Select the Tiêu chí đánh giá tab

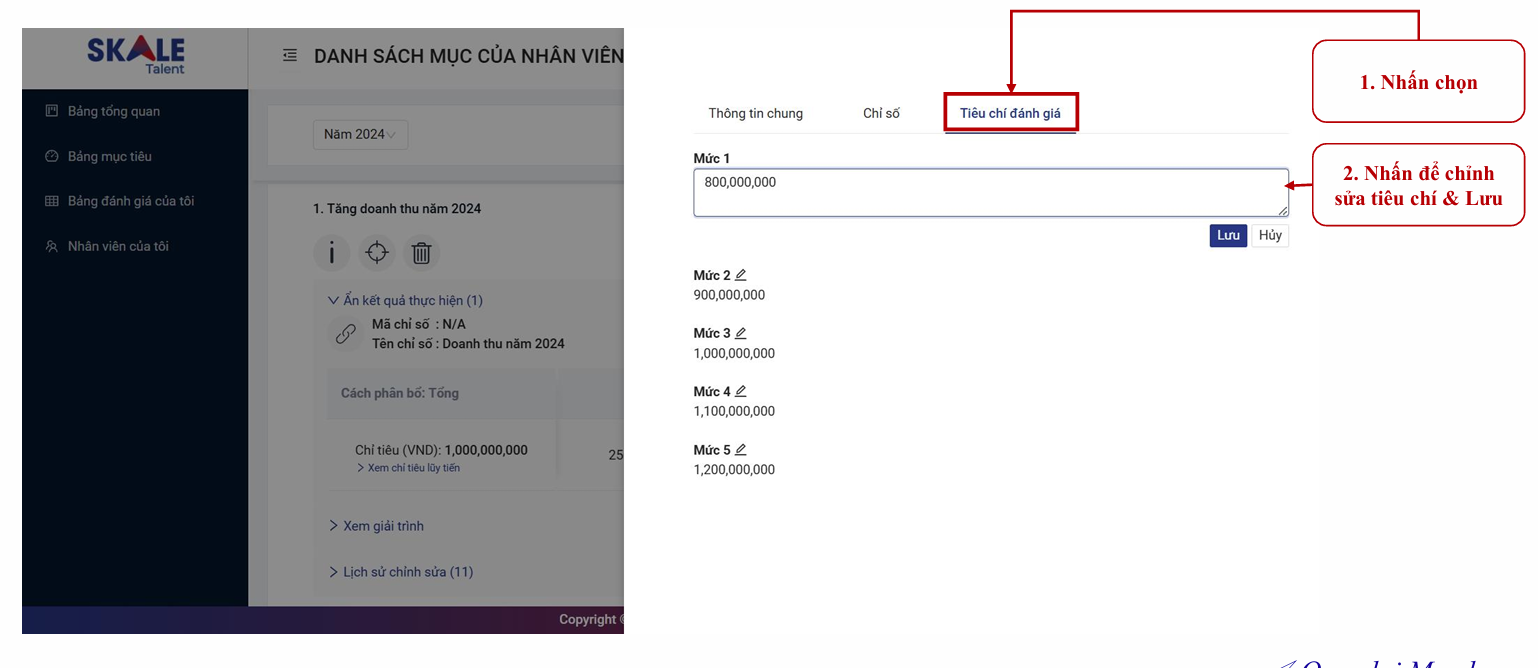[1010, 113]
